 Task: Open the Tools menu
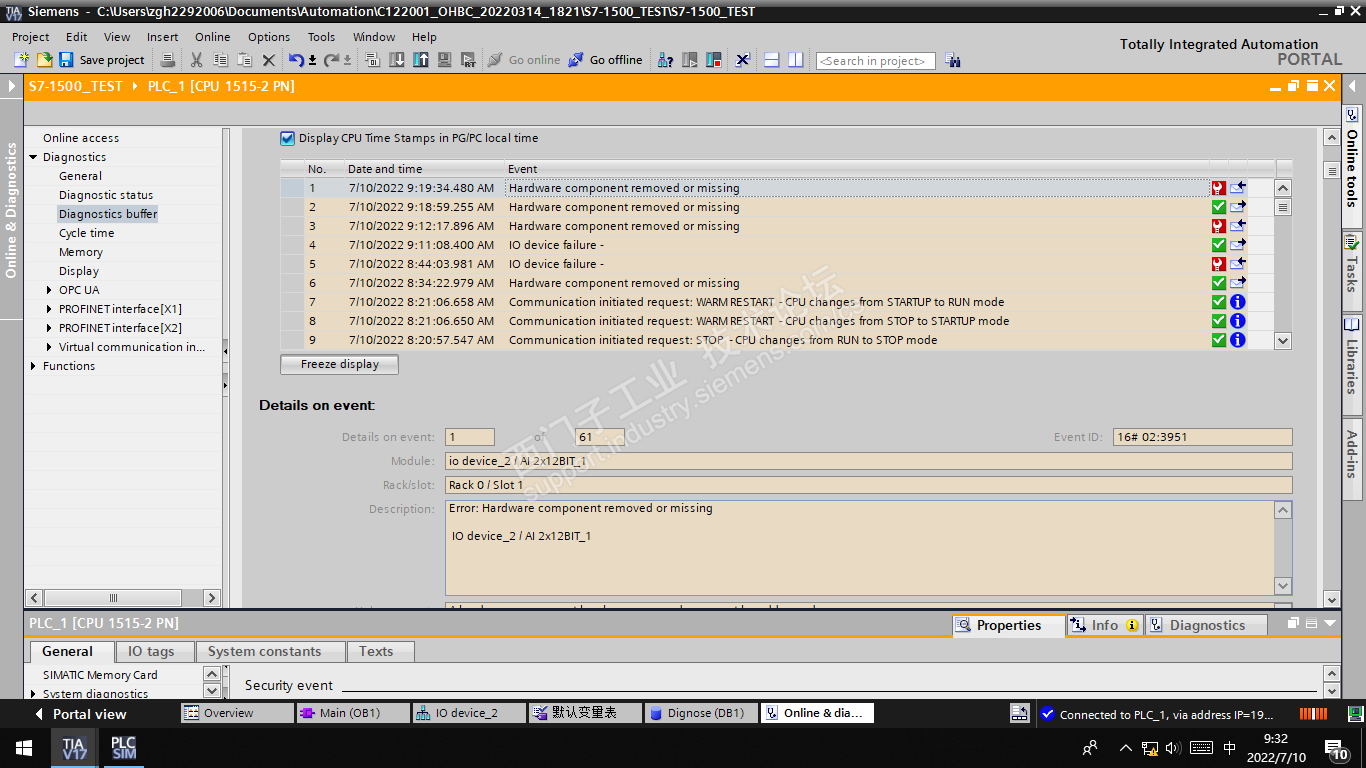coord(321,37)
